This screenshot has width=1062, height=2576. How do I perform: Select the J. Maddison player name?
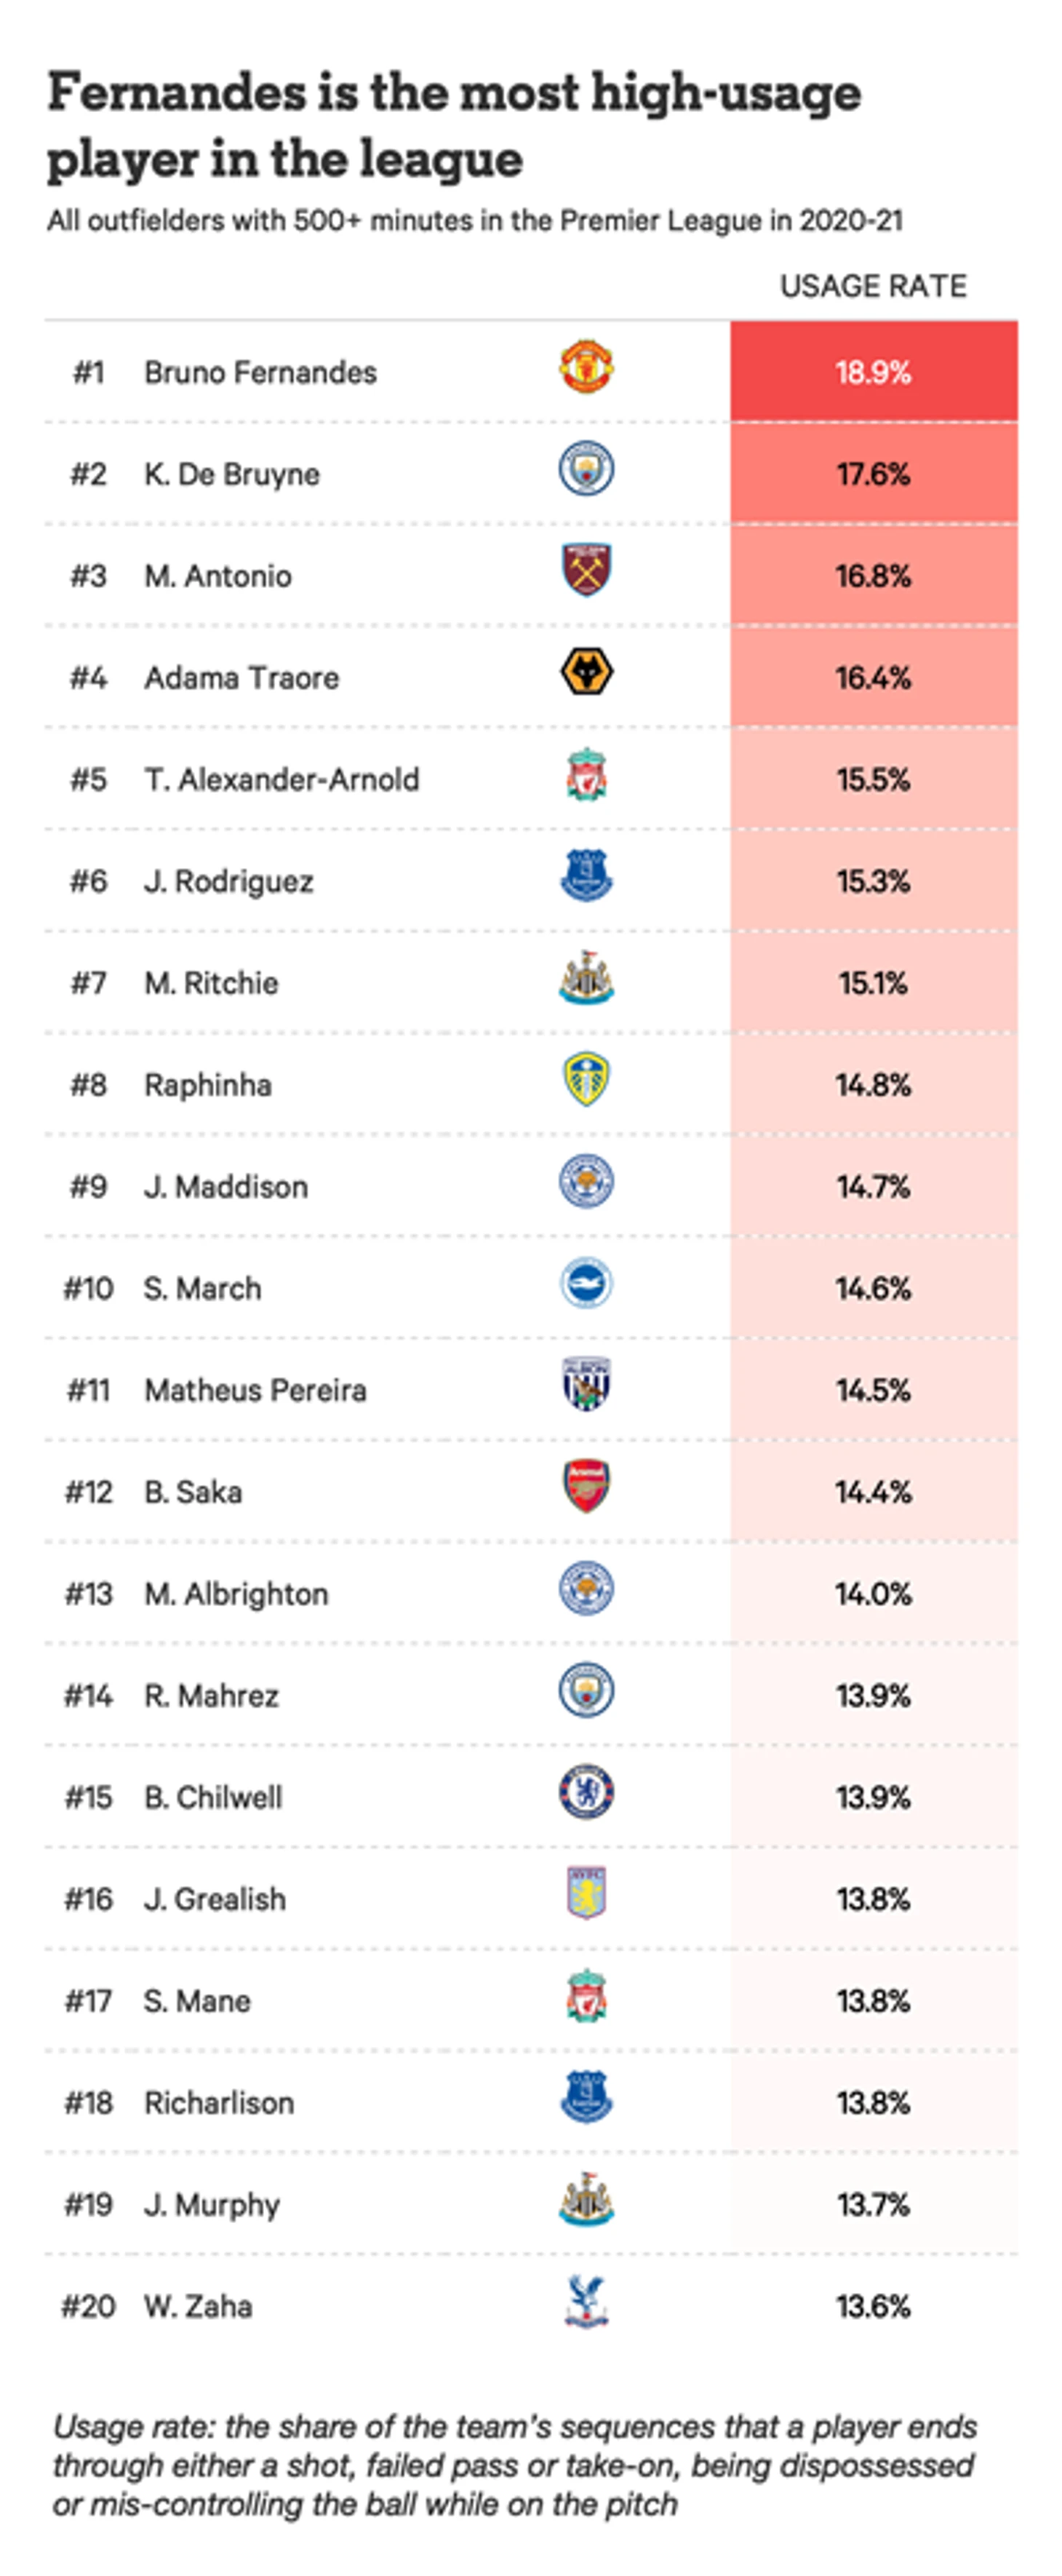click(226, 1187)
